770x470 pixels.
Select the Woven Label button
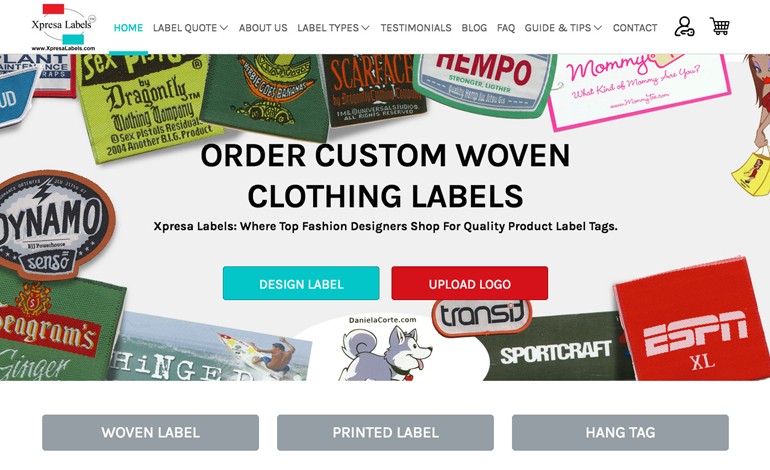[150, 433]
